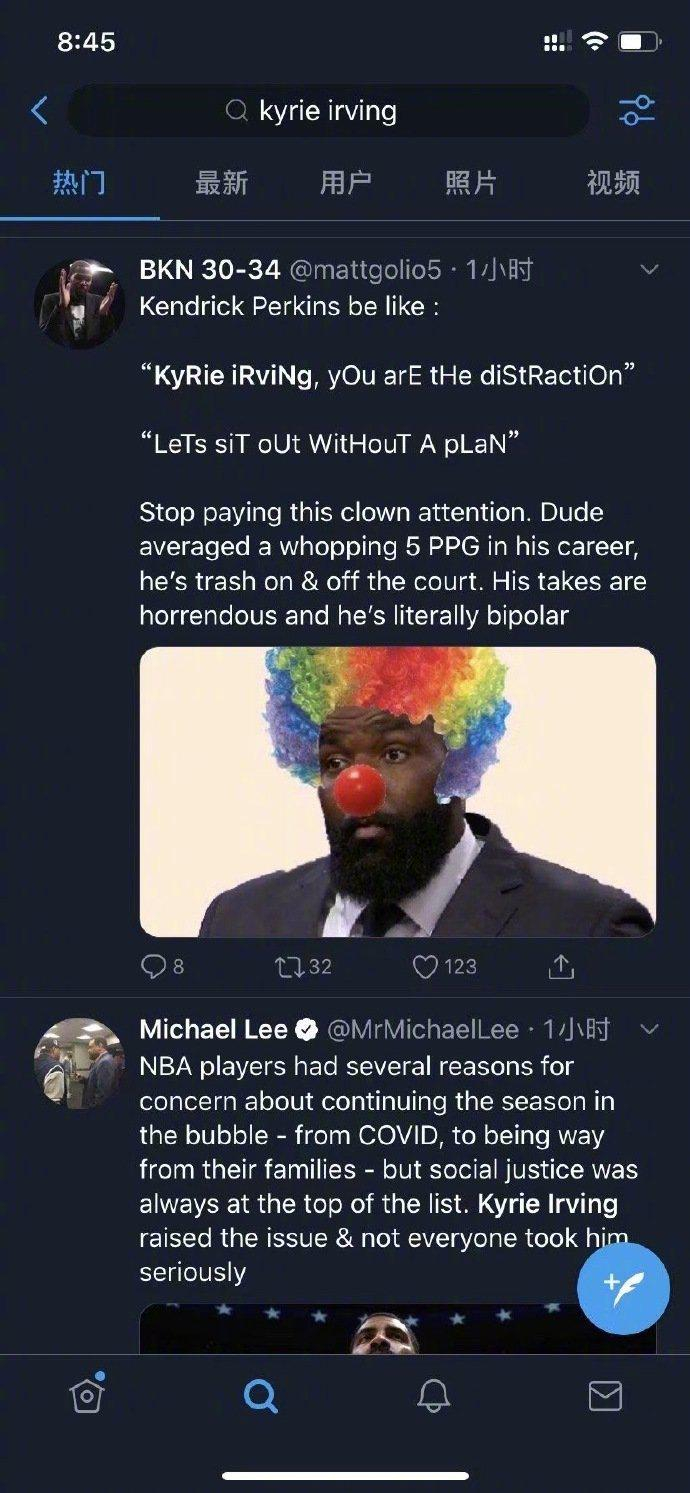Open the notifications bell tab
The image size is (690, 1493).
433,1396
